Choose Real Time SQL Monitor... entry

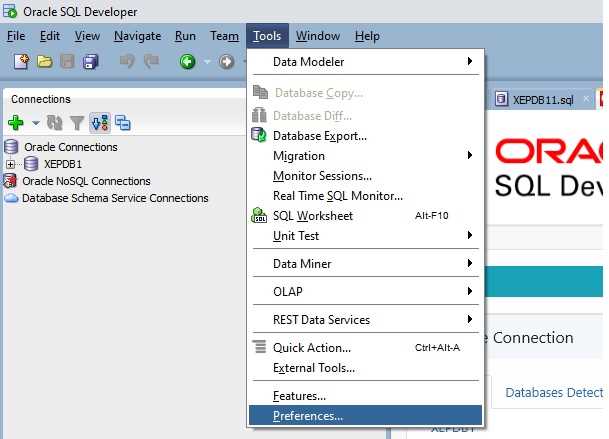pyautogui.click(x=365, y=196)
